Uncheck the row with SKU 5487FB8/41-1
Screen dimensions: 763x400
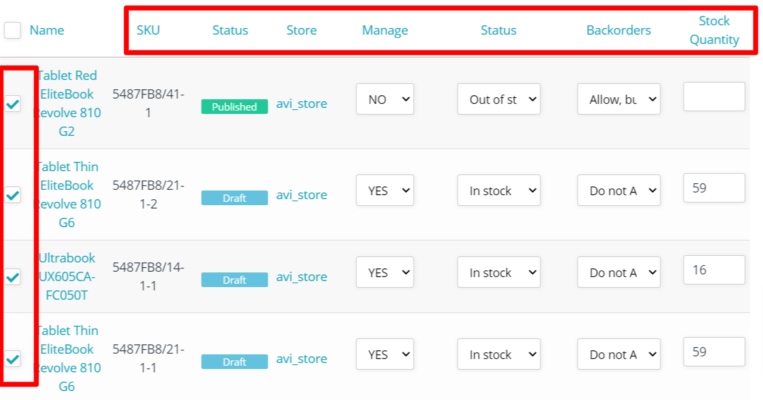tap(13, 104)
